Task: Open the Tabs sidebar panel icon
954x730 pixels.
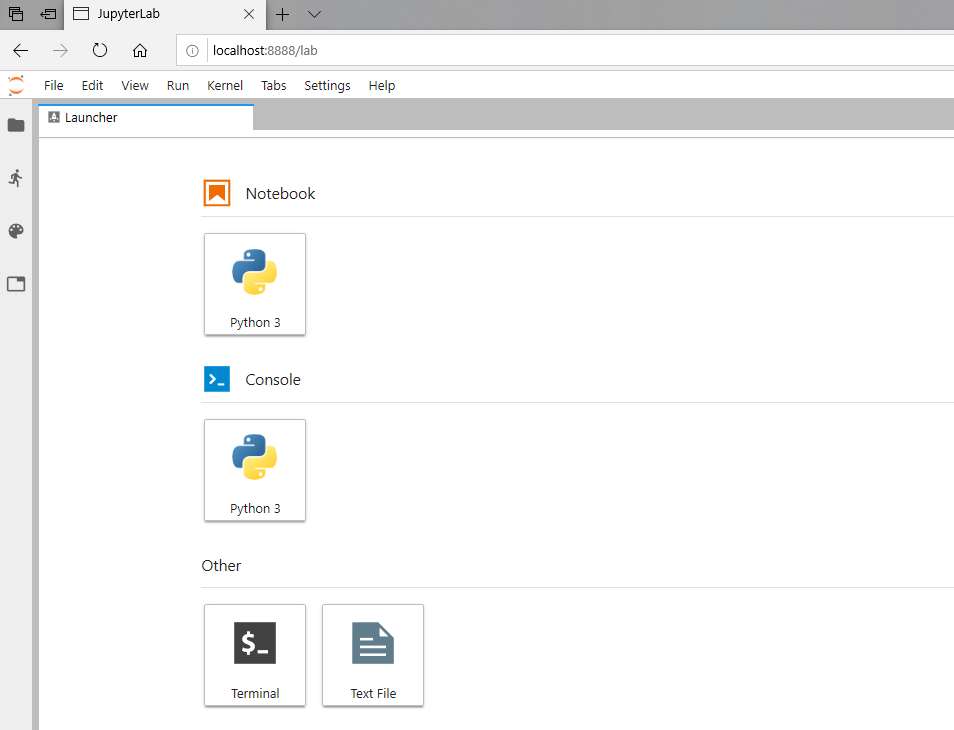Action: click(16, 284)
